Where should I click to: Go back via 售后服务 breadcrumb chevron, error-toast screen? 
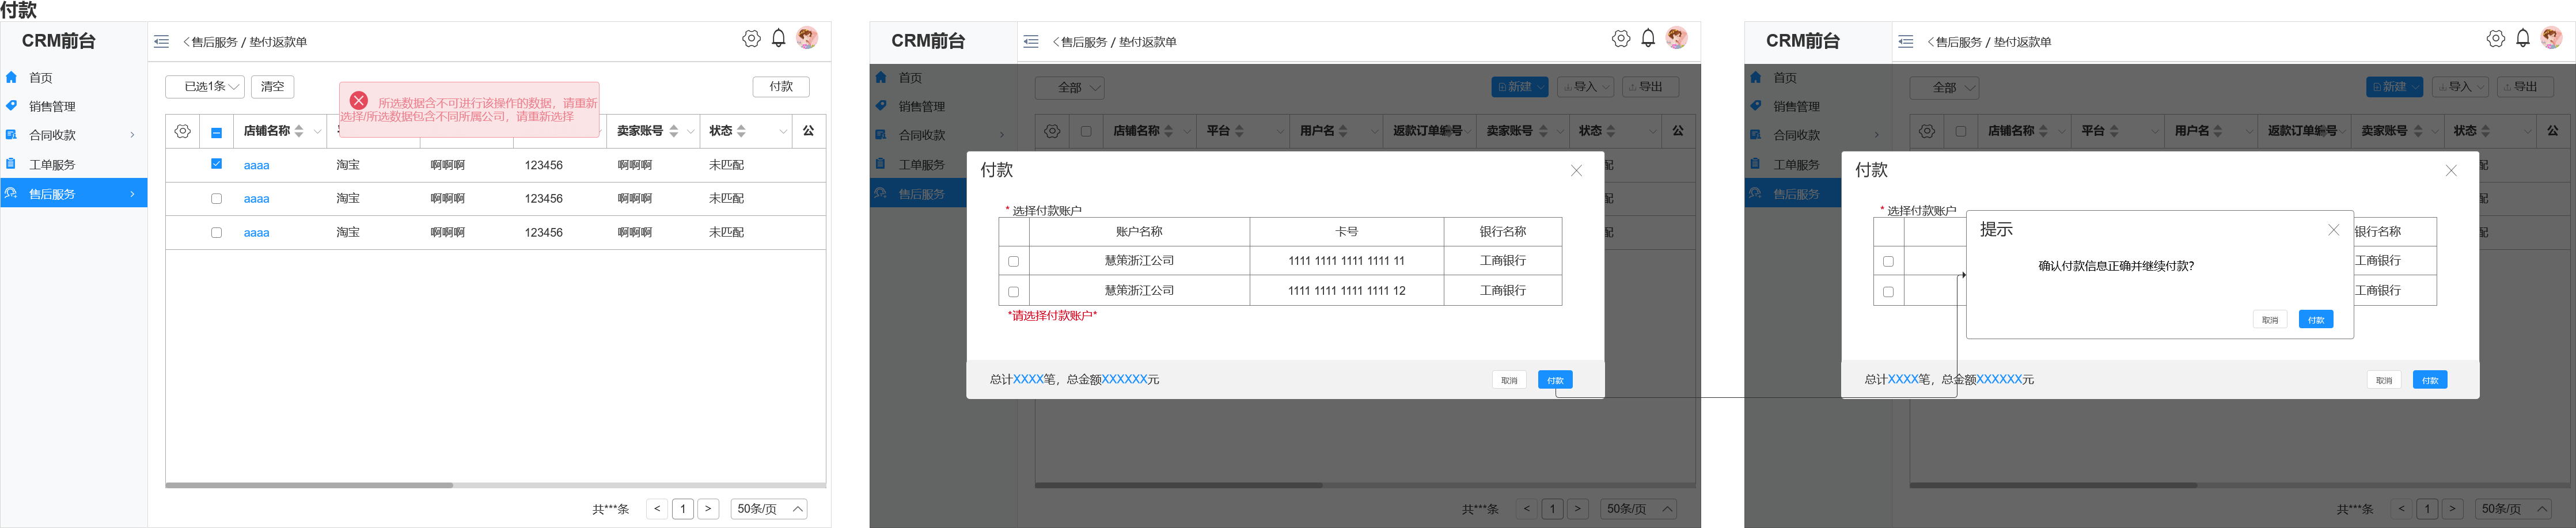coord(186,42)
